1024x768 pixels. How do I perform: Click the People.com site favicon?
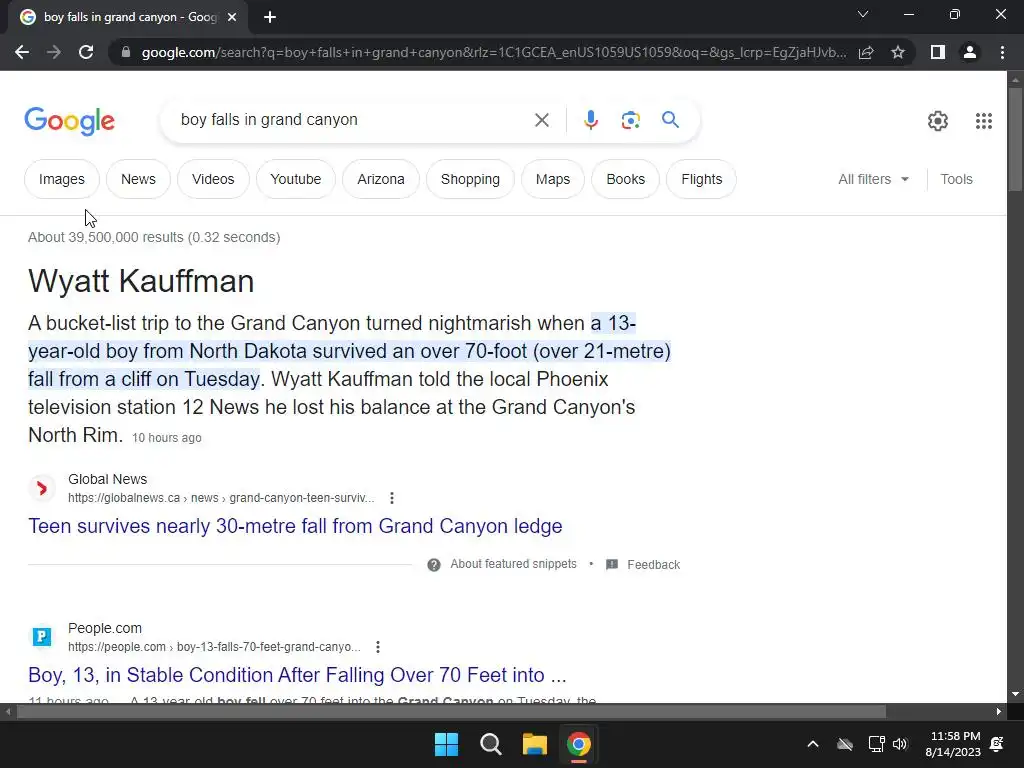tap(42, 637)
